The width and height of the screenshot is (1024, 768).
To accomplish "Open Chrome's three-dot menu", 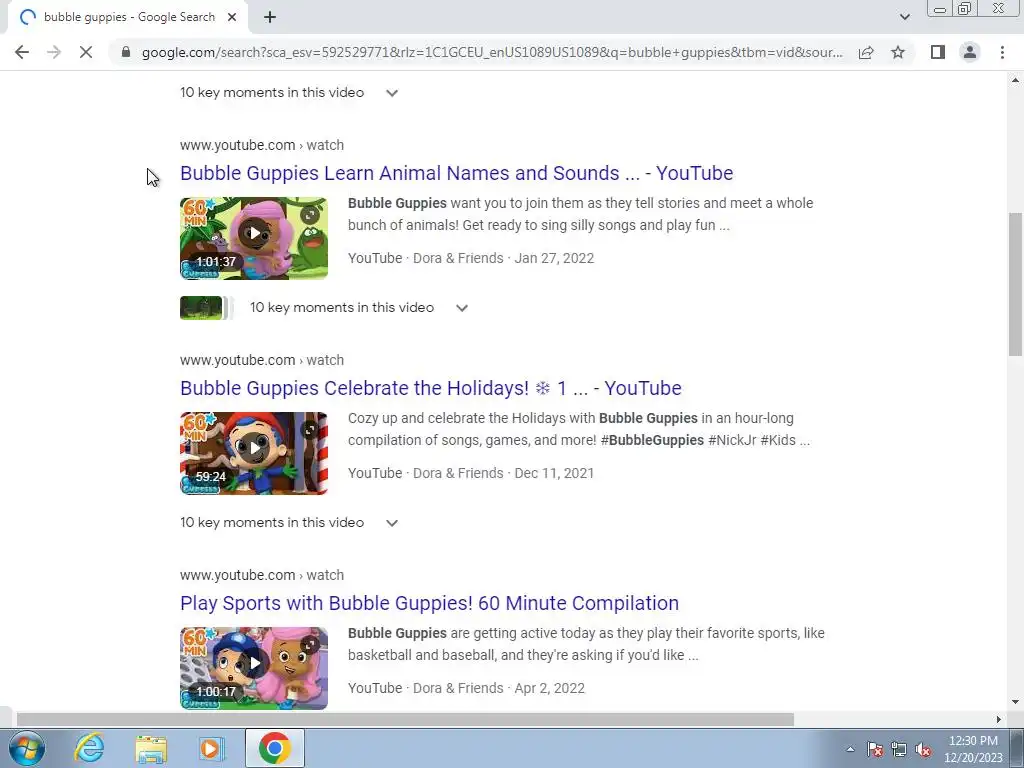I will (1002, 52).
